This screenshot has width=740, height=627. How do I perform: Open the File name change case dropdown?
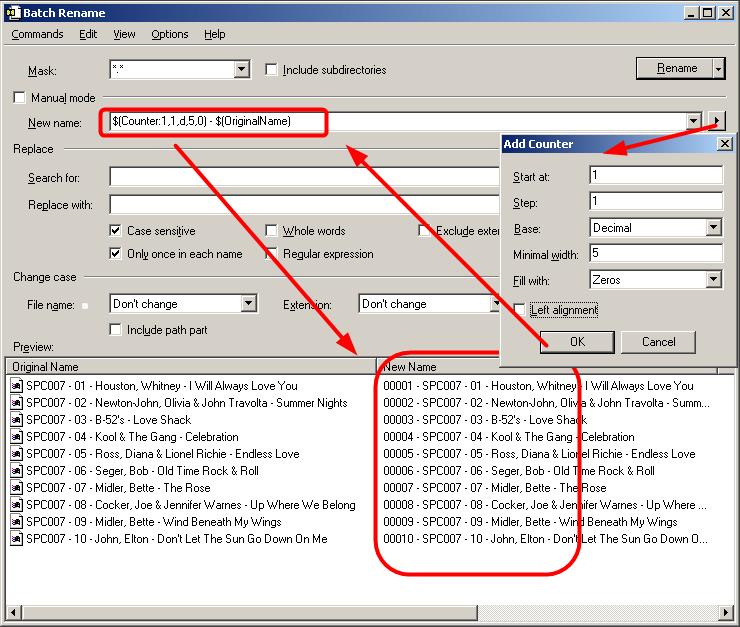click(249, 304)
